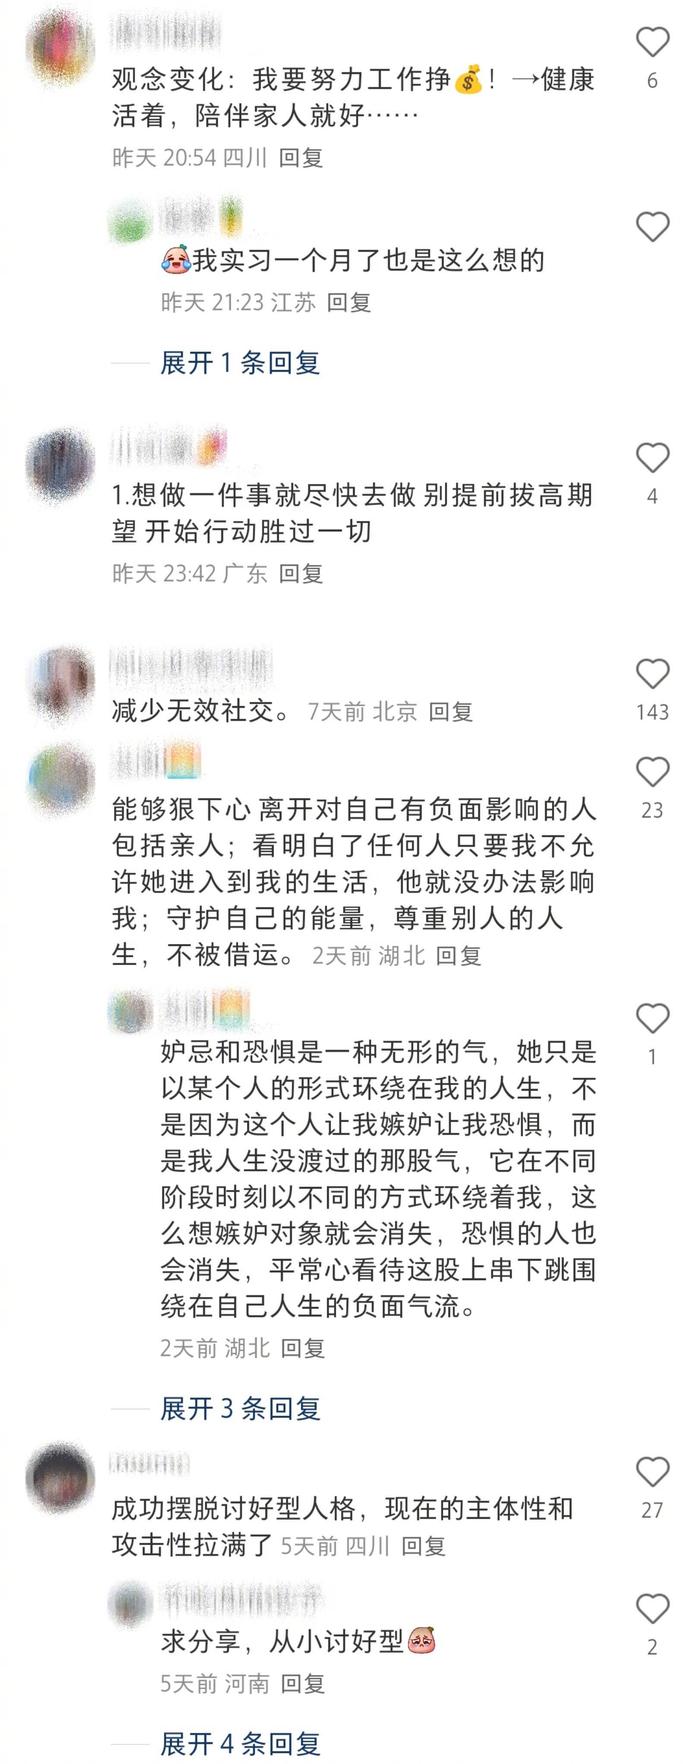Expand 展开 4 条回复 at bottom
This screenshot has height=1764, width=700.
click(x=240, y=1743)
